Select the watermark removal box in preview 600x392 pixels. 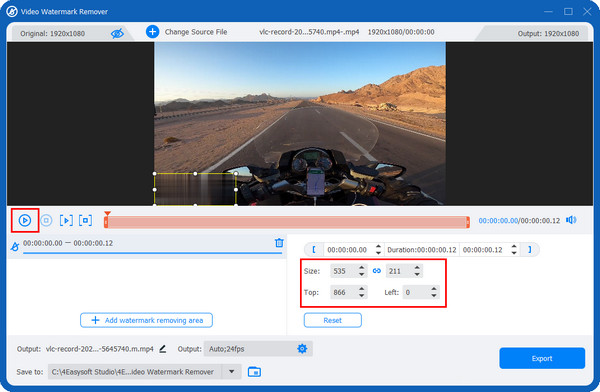(195, 189)
